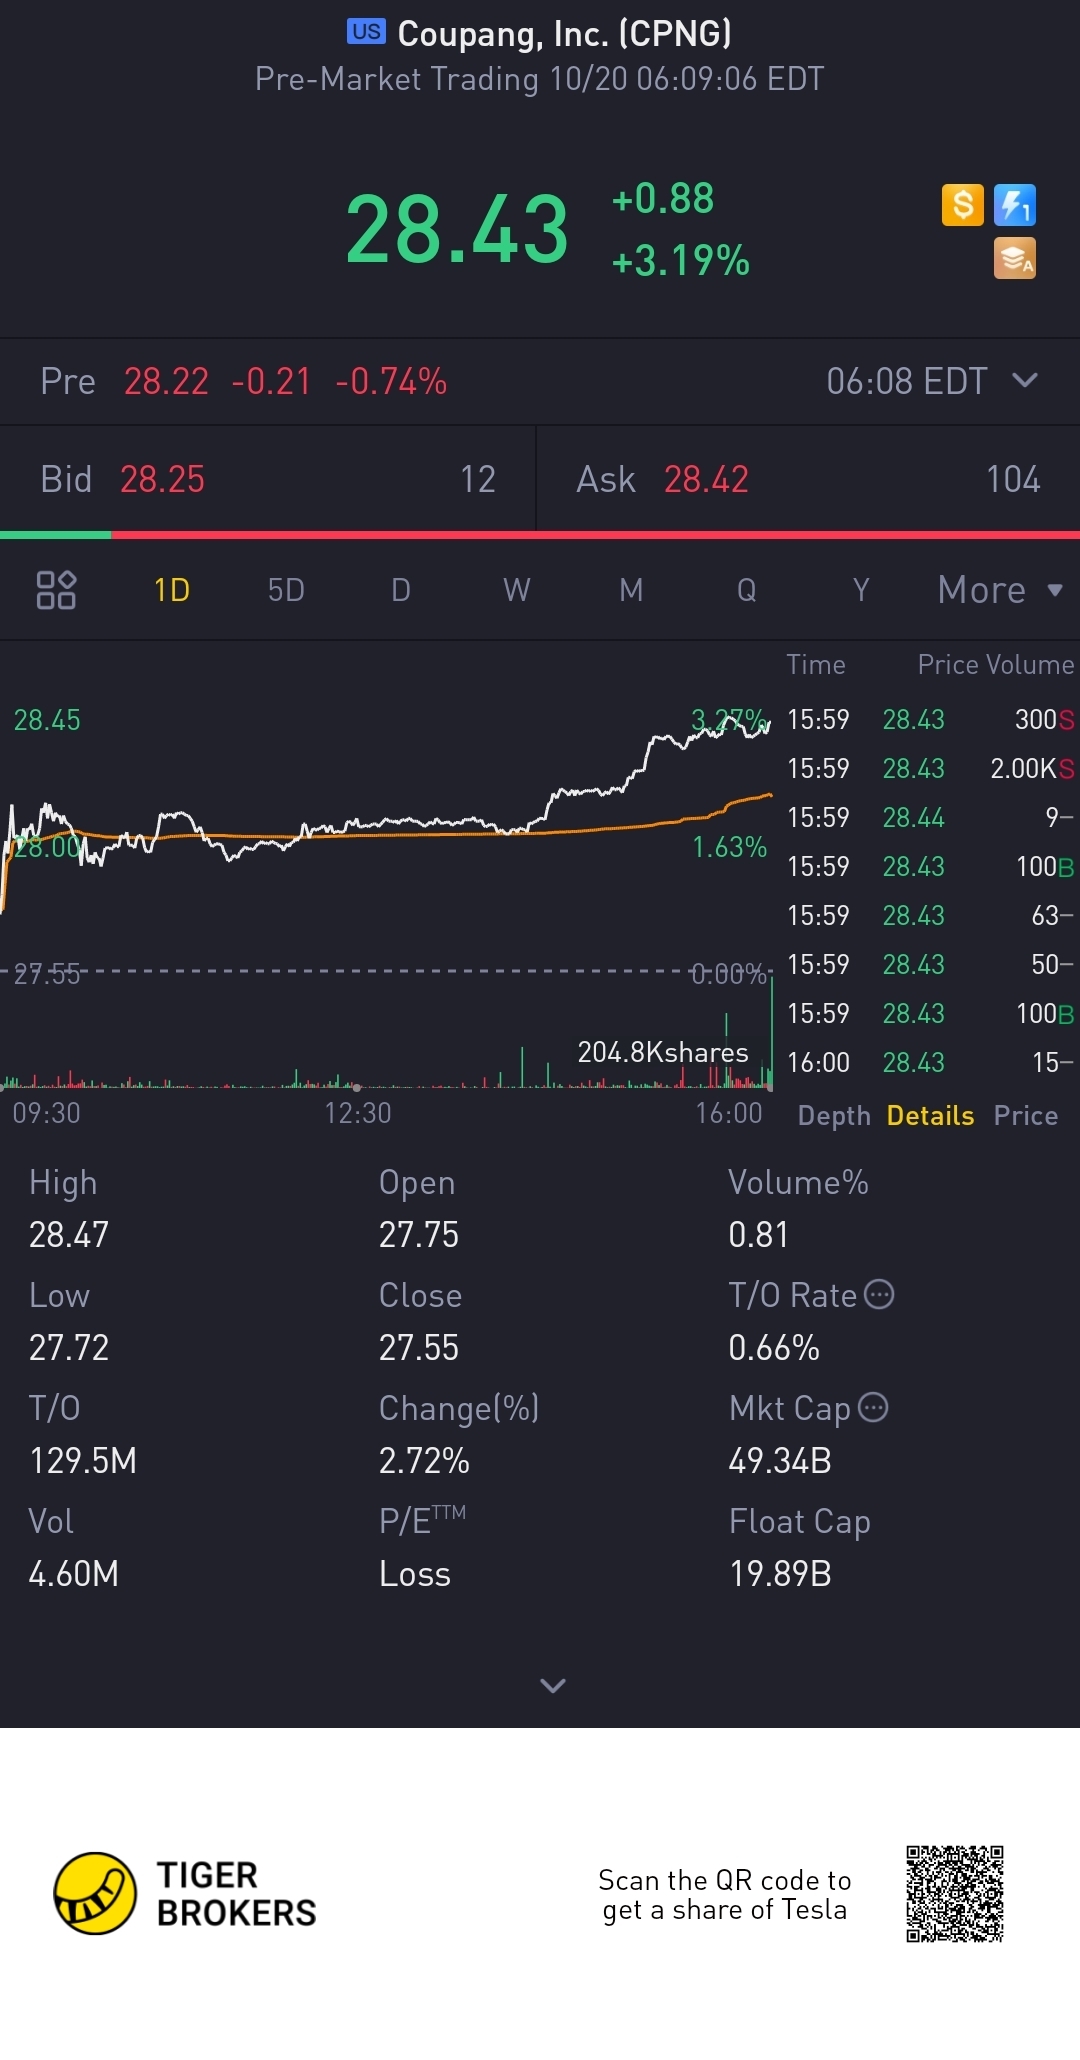Tap the Mkt Cap value 49.34B
1080x2060 pixels.
[x=780, y=1461]
